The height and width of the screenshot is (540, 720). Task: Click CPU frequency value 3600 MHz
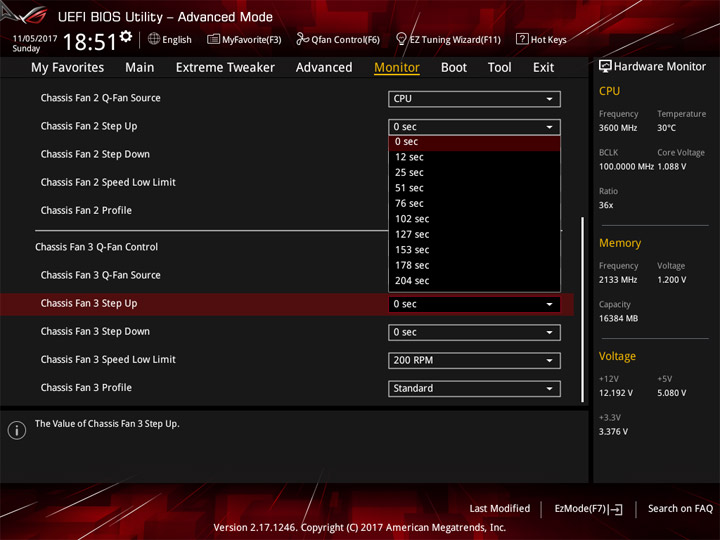point(618,128)
